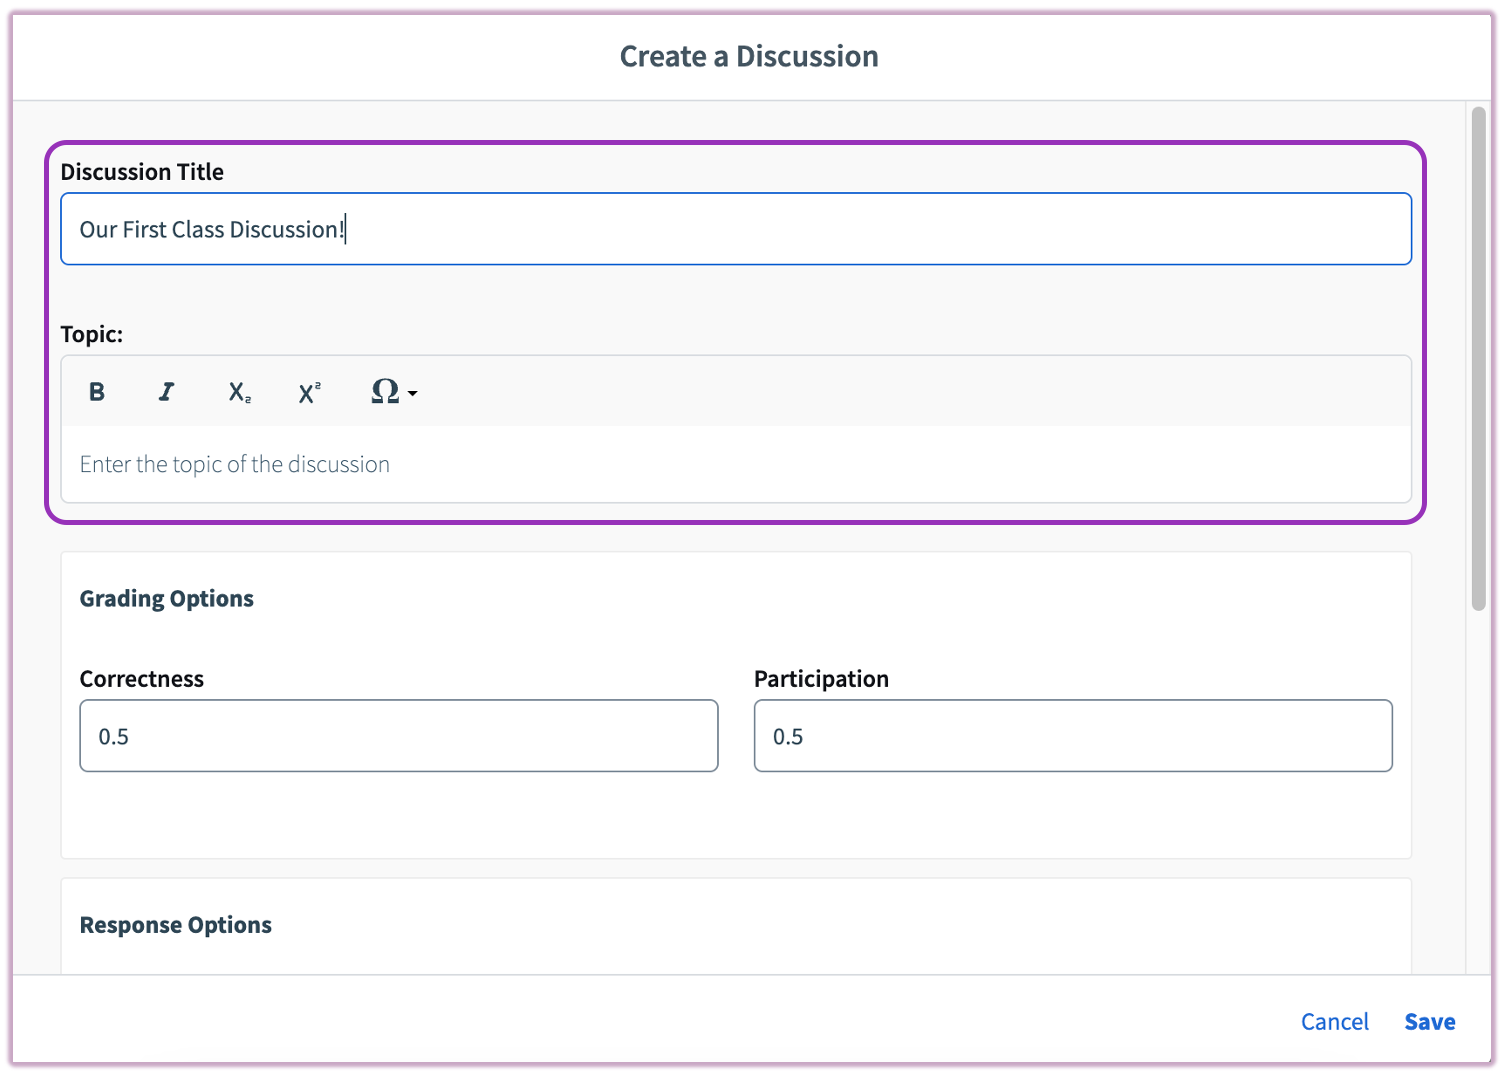Select the subscript formatting button
The width and height of the screenshot is (1504, 1076).
(239, 392)
